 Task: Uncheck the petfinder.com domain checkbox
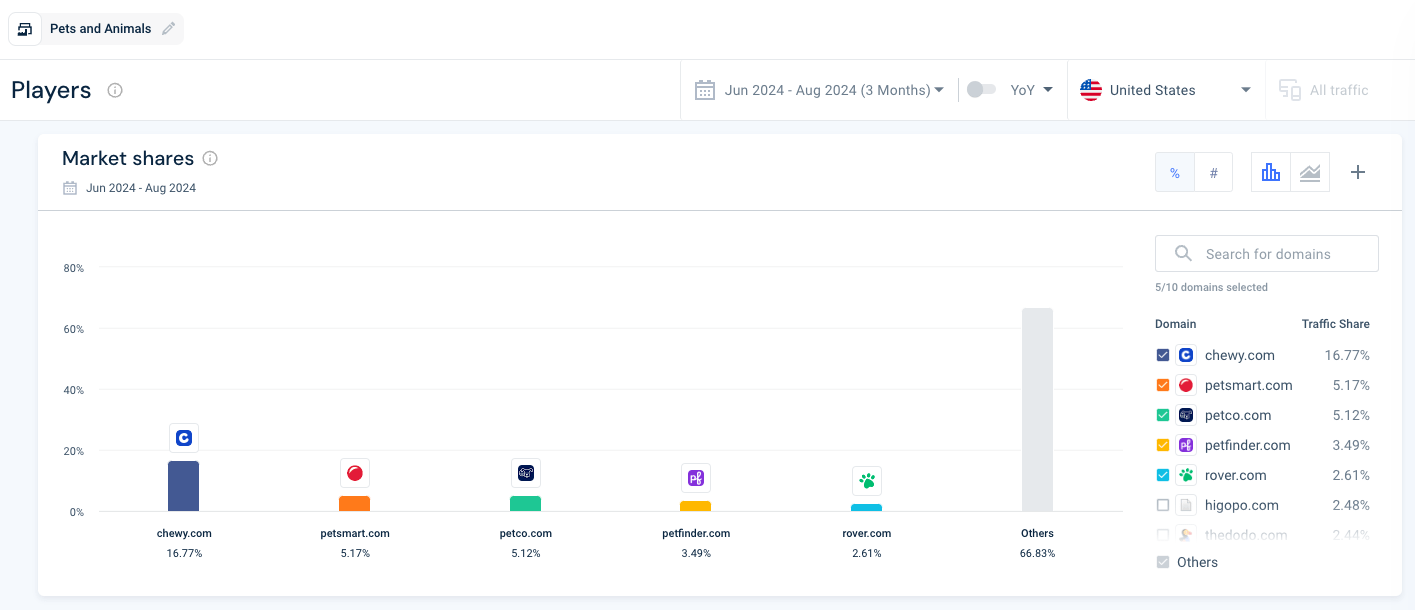[x=1162, y=445]
